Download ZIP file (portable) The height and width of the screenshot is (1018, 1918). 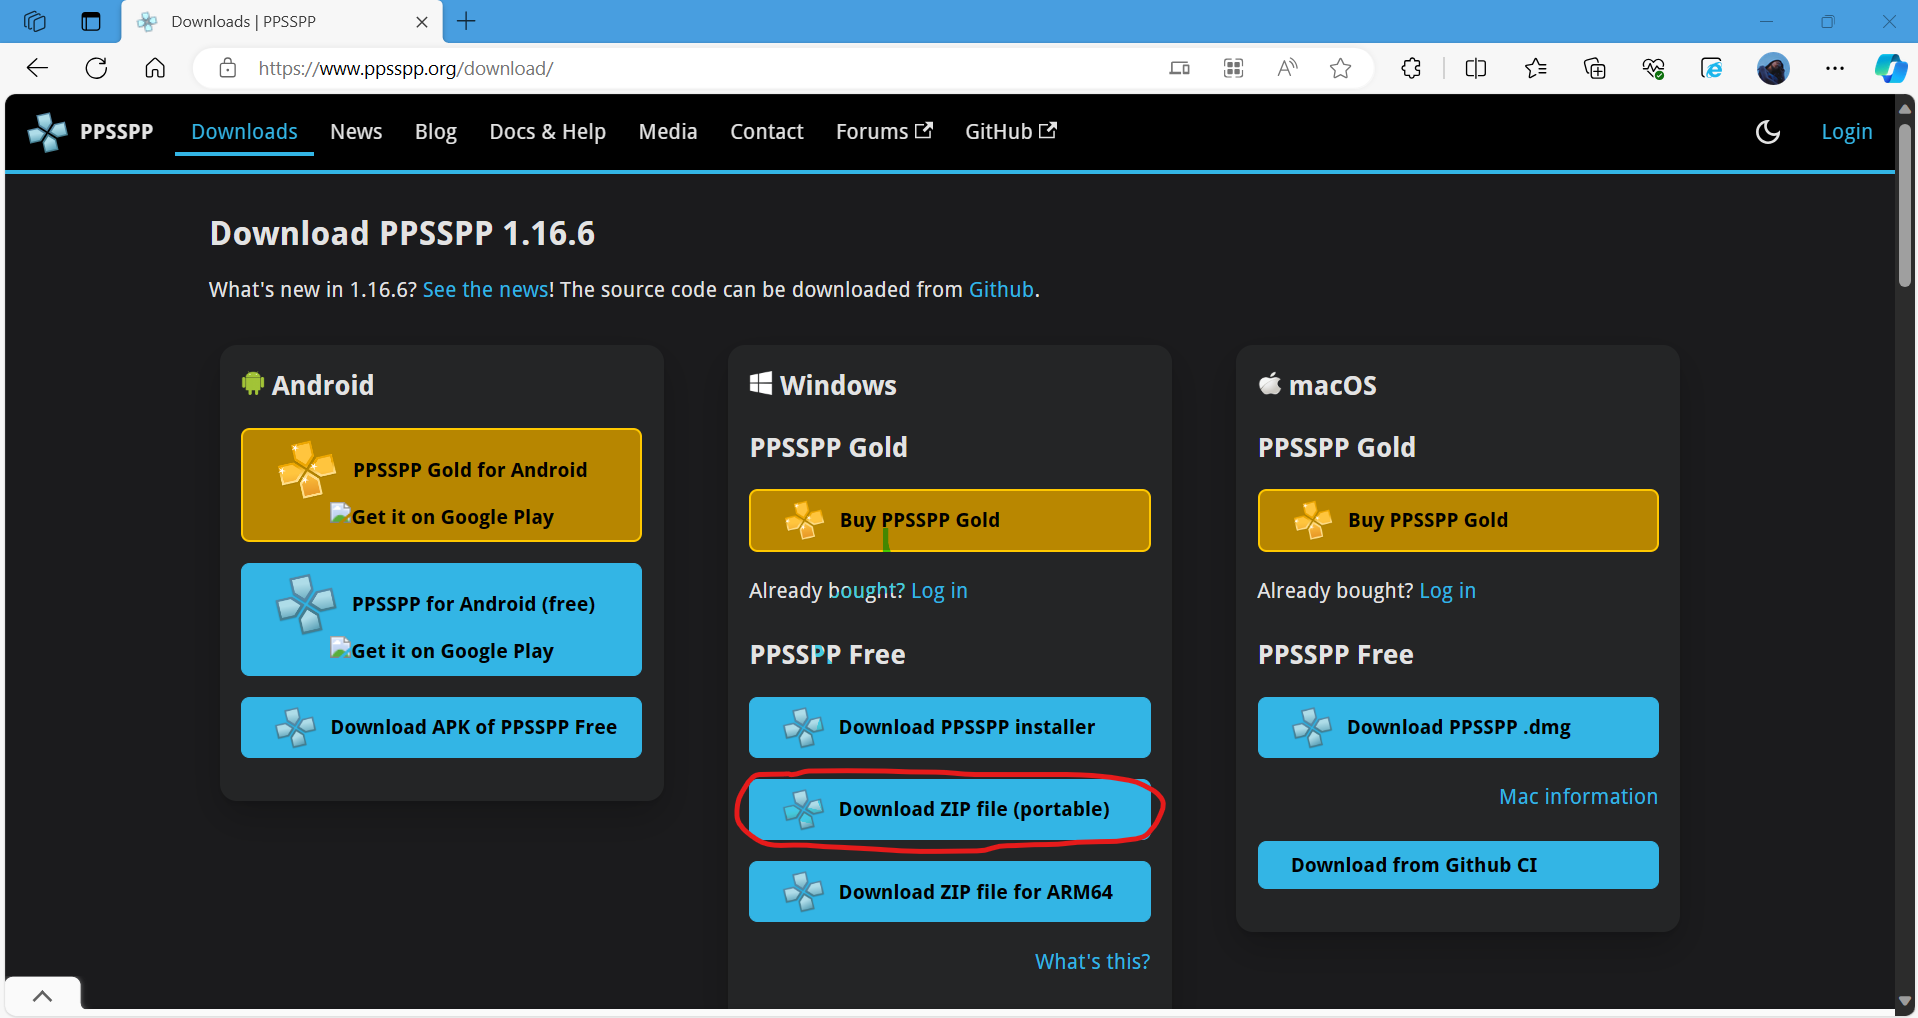(950, 809)
